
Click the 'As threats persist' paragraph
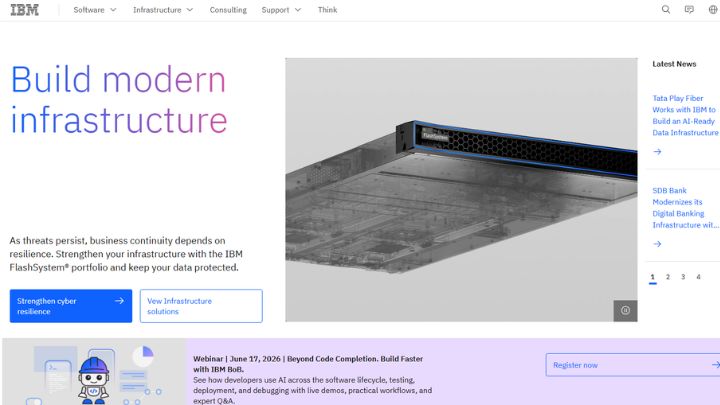click(x=126, y=254)
